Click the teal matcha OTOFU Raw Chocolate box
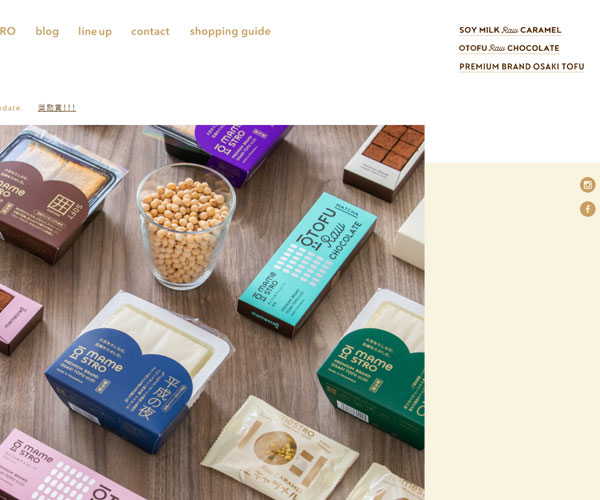600x500 pixels. (x=307, y=265)
